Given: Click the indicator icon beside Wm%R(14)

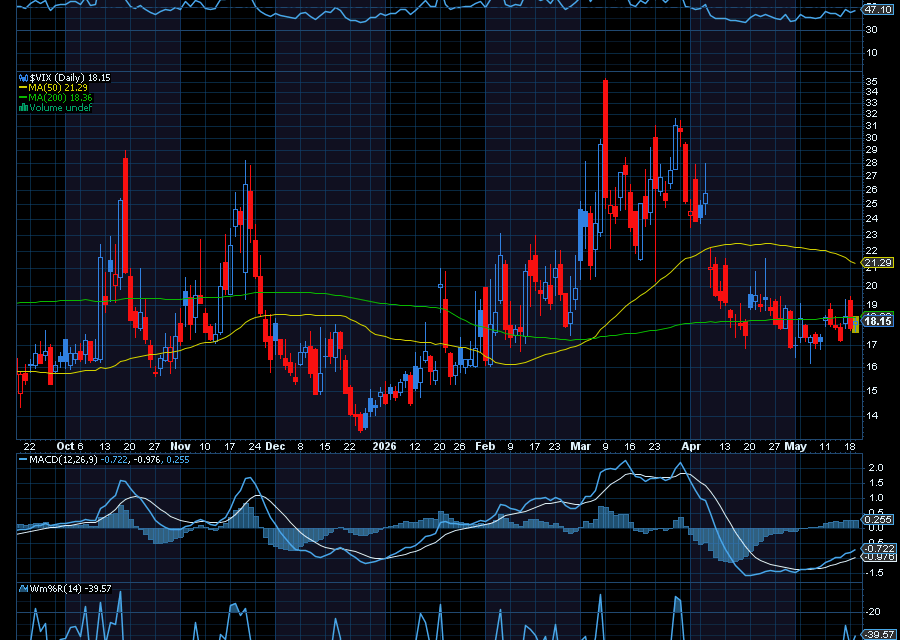Looking at the screenshot, I should pyautogui.click(x=24, y=589).
